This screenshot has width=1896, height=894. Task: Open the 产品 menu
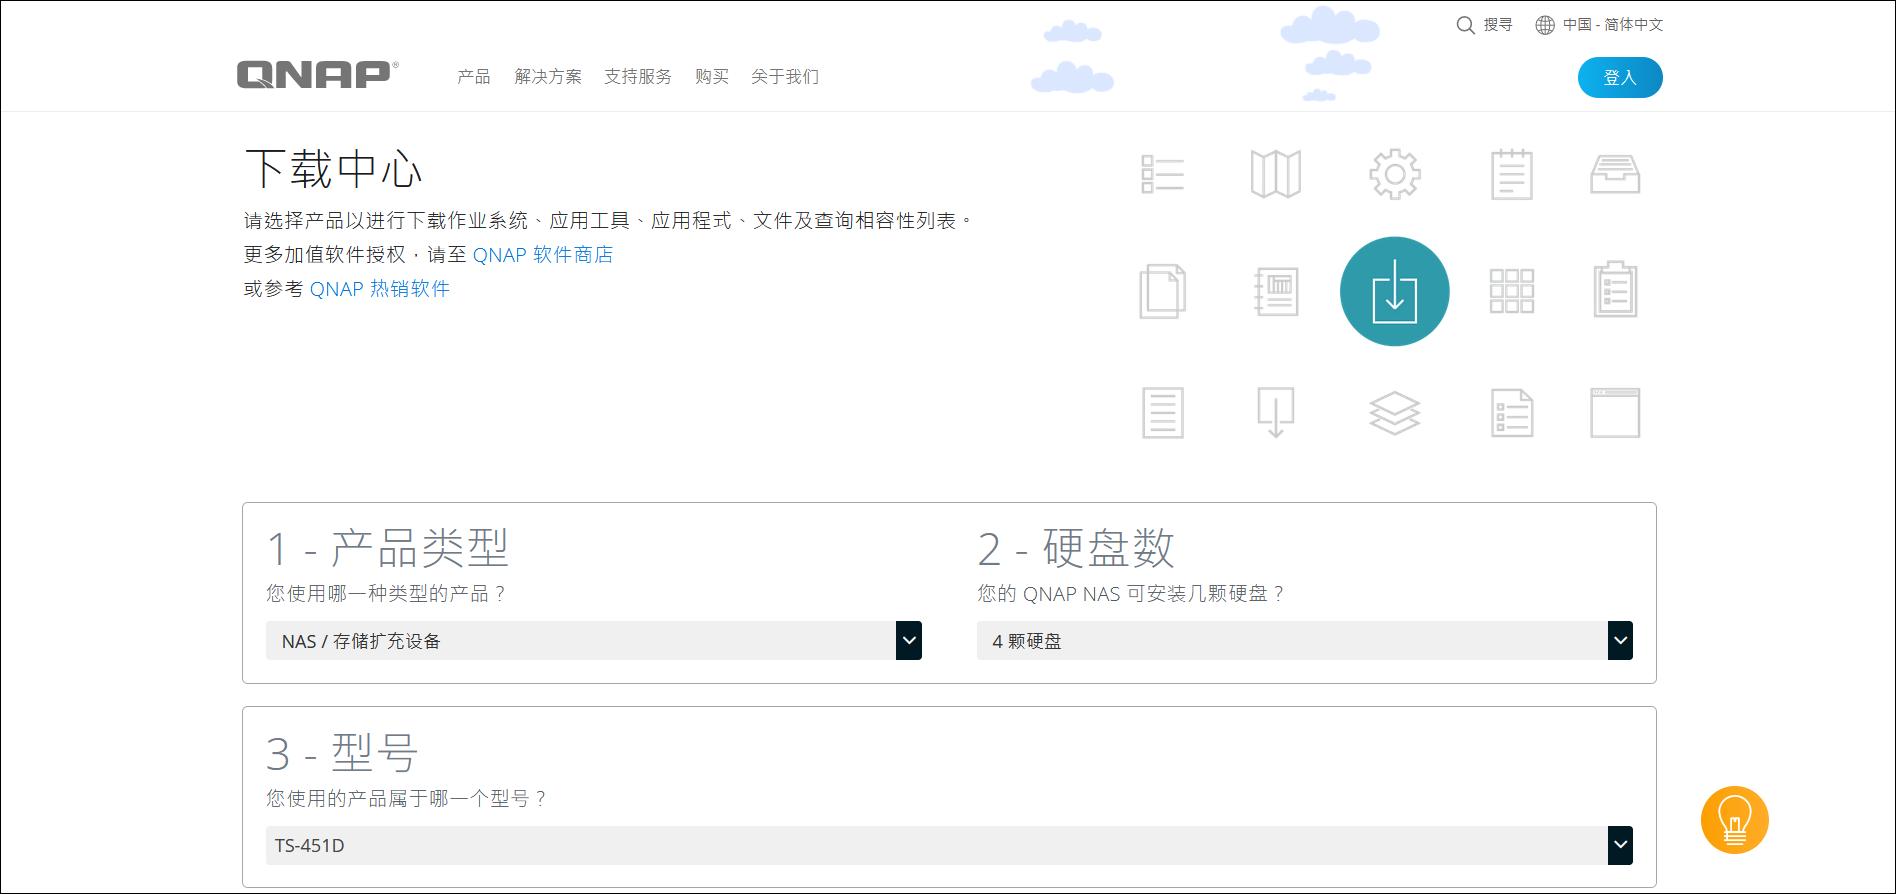[473, 76]
